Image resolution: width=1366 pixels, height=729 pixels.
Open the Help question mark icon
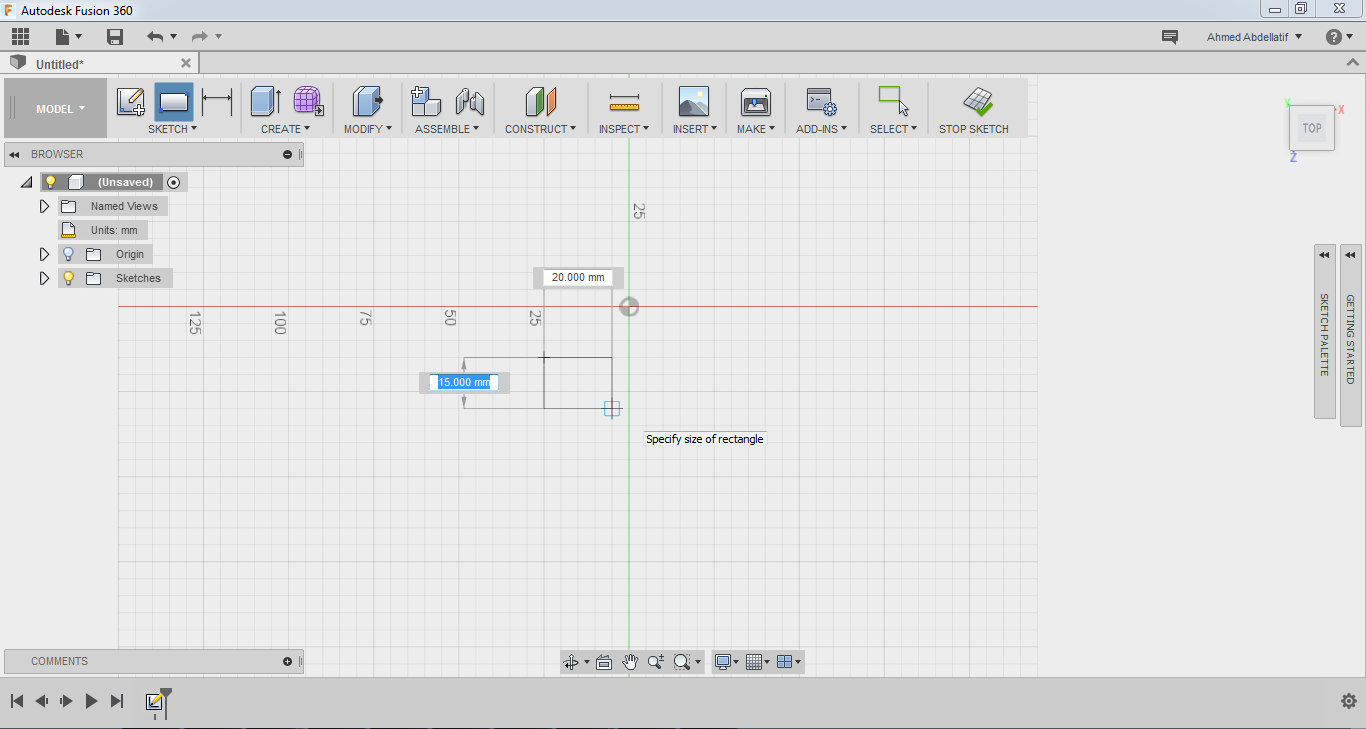coord(1333,37)
